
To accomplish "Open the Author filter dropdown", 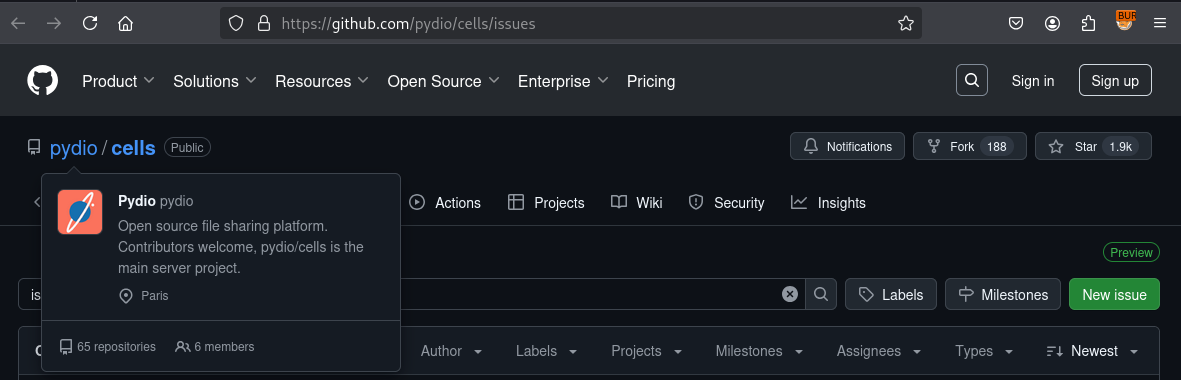I will pyautogui.click(x=451, y=351).
